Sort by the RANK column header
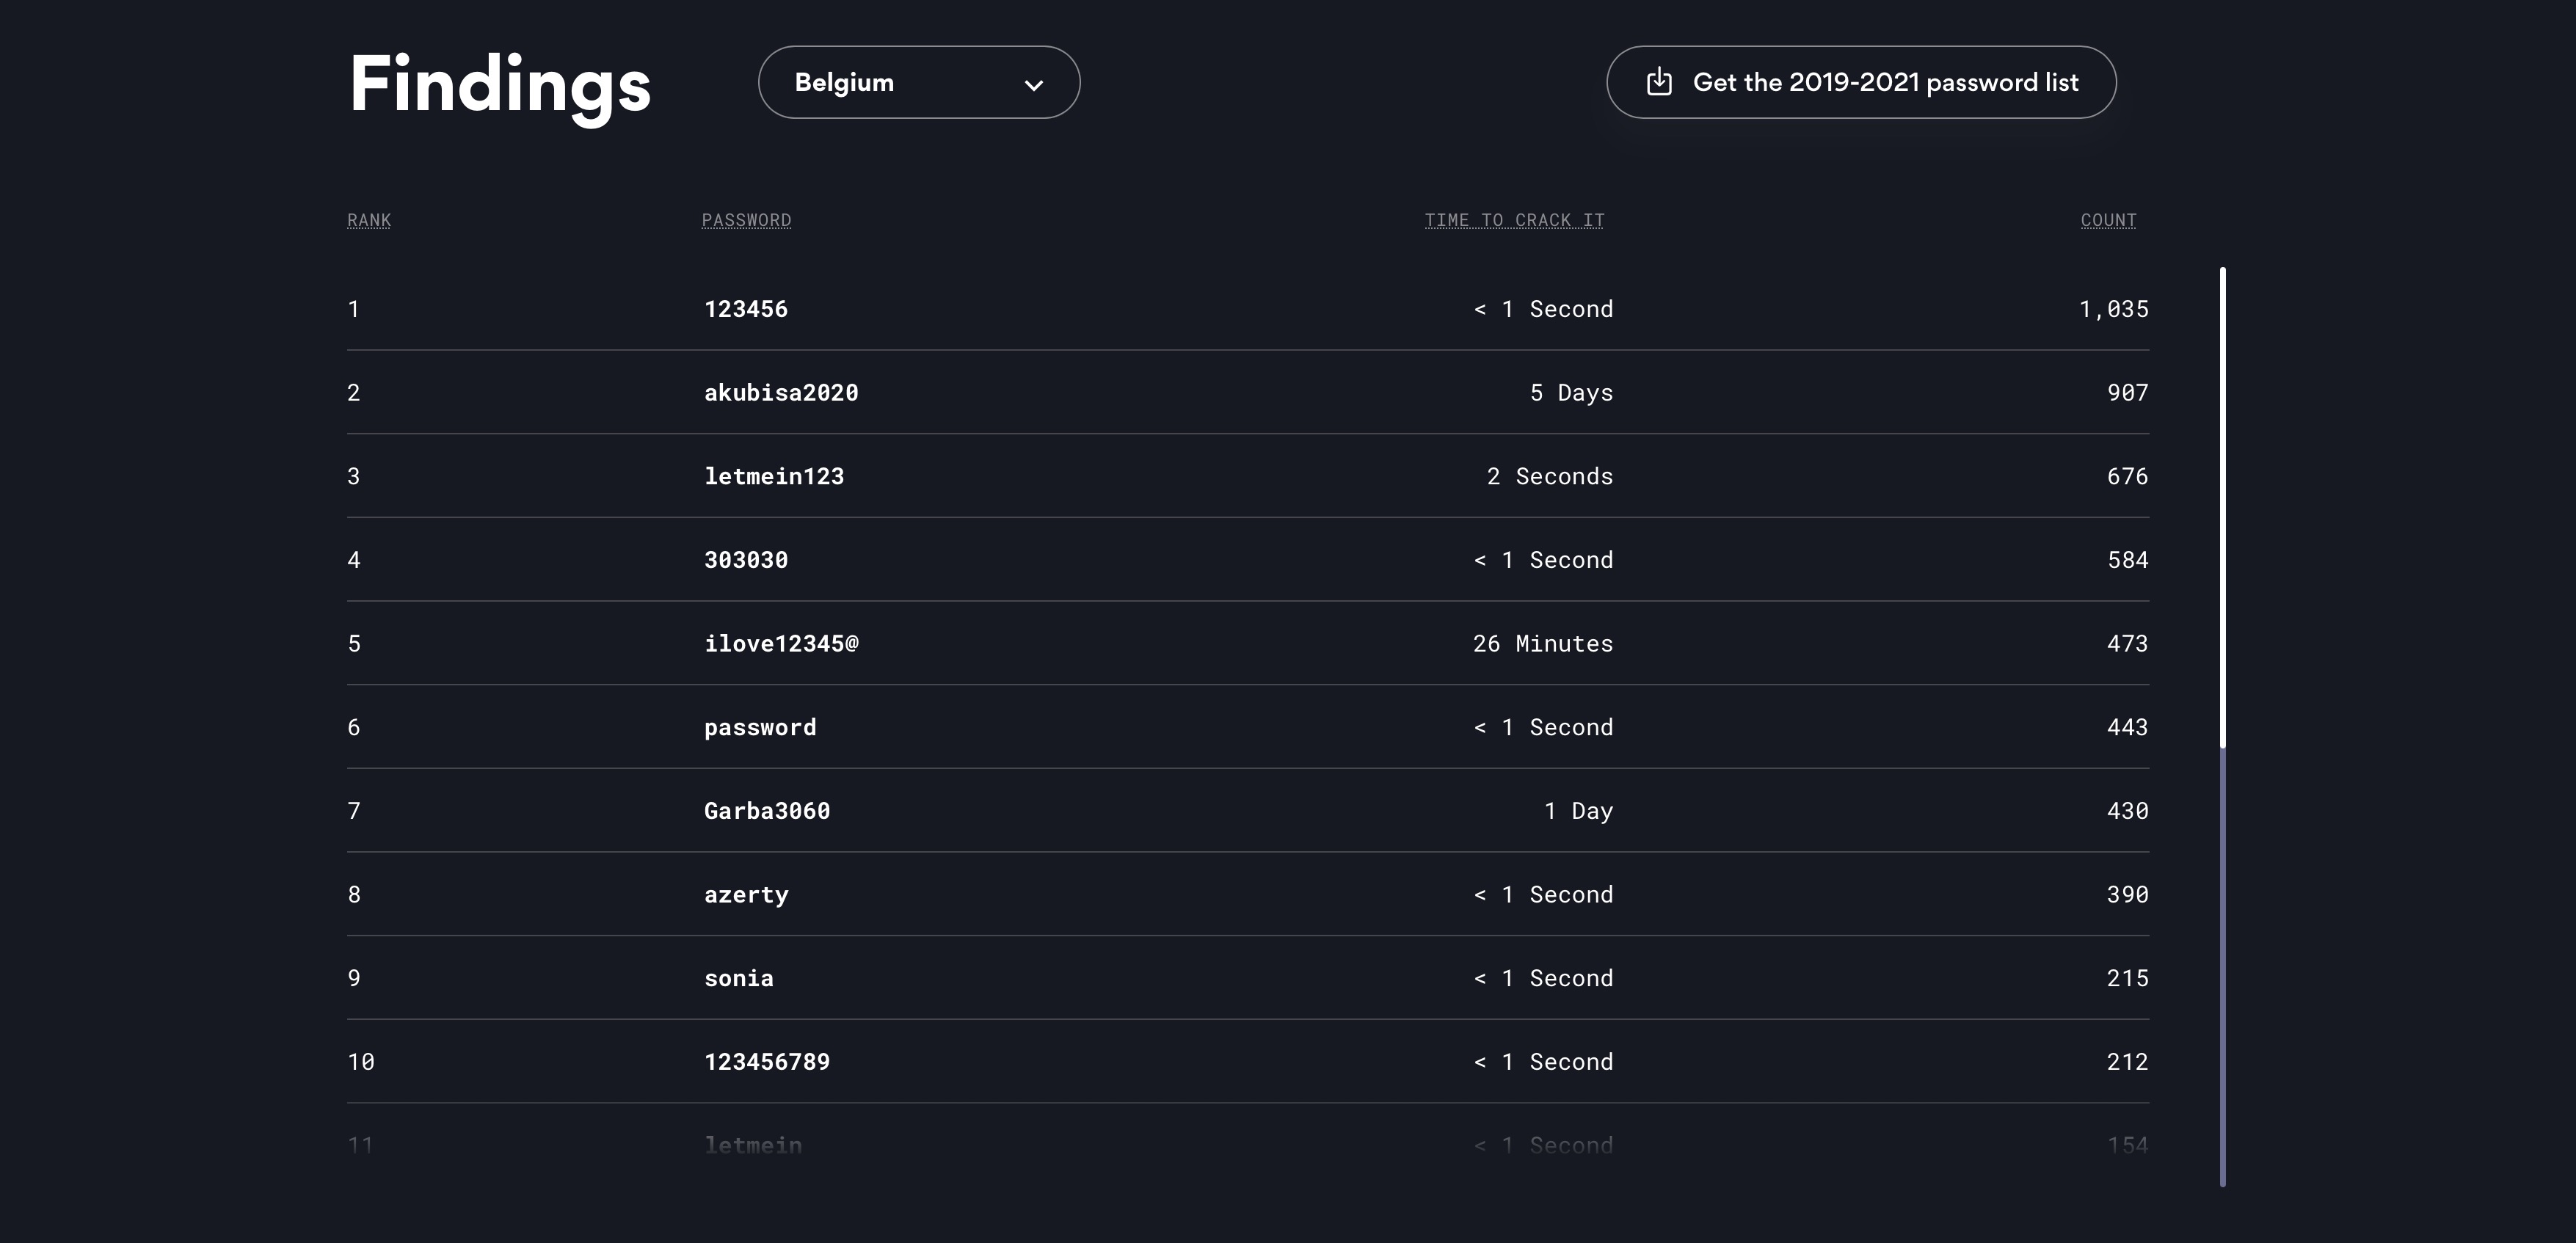Image resolution: width=2576 pixels, height=1243 pixels. coord(369,220)
